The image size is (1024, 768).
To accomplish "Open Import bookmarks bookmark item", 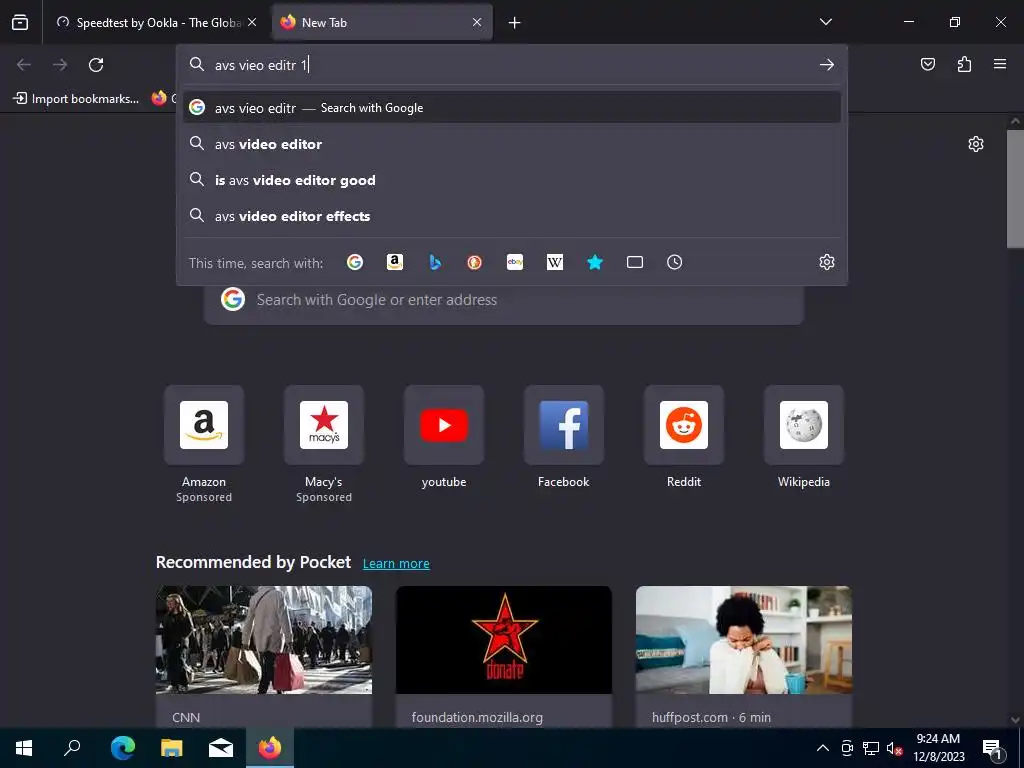I will tap(76, 99).
